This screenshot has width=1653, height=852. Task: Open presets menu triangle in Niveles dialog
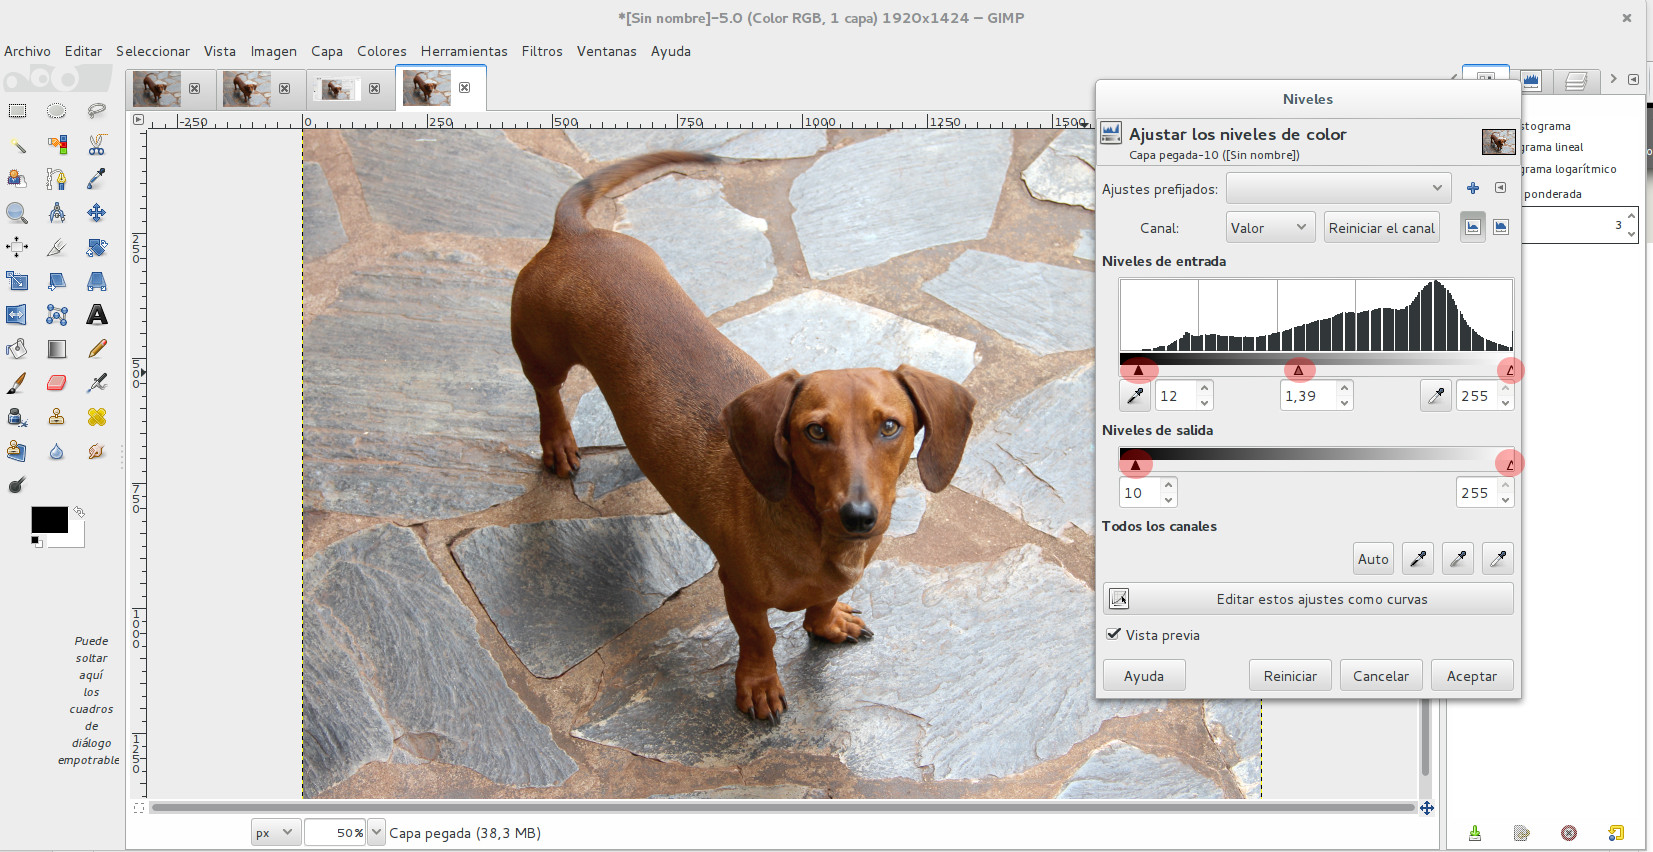click(x=1500, y=188)
